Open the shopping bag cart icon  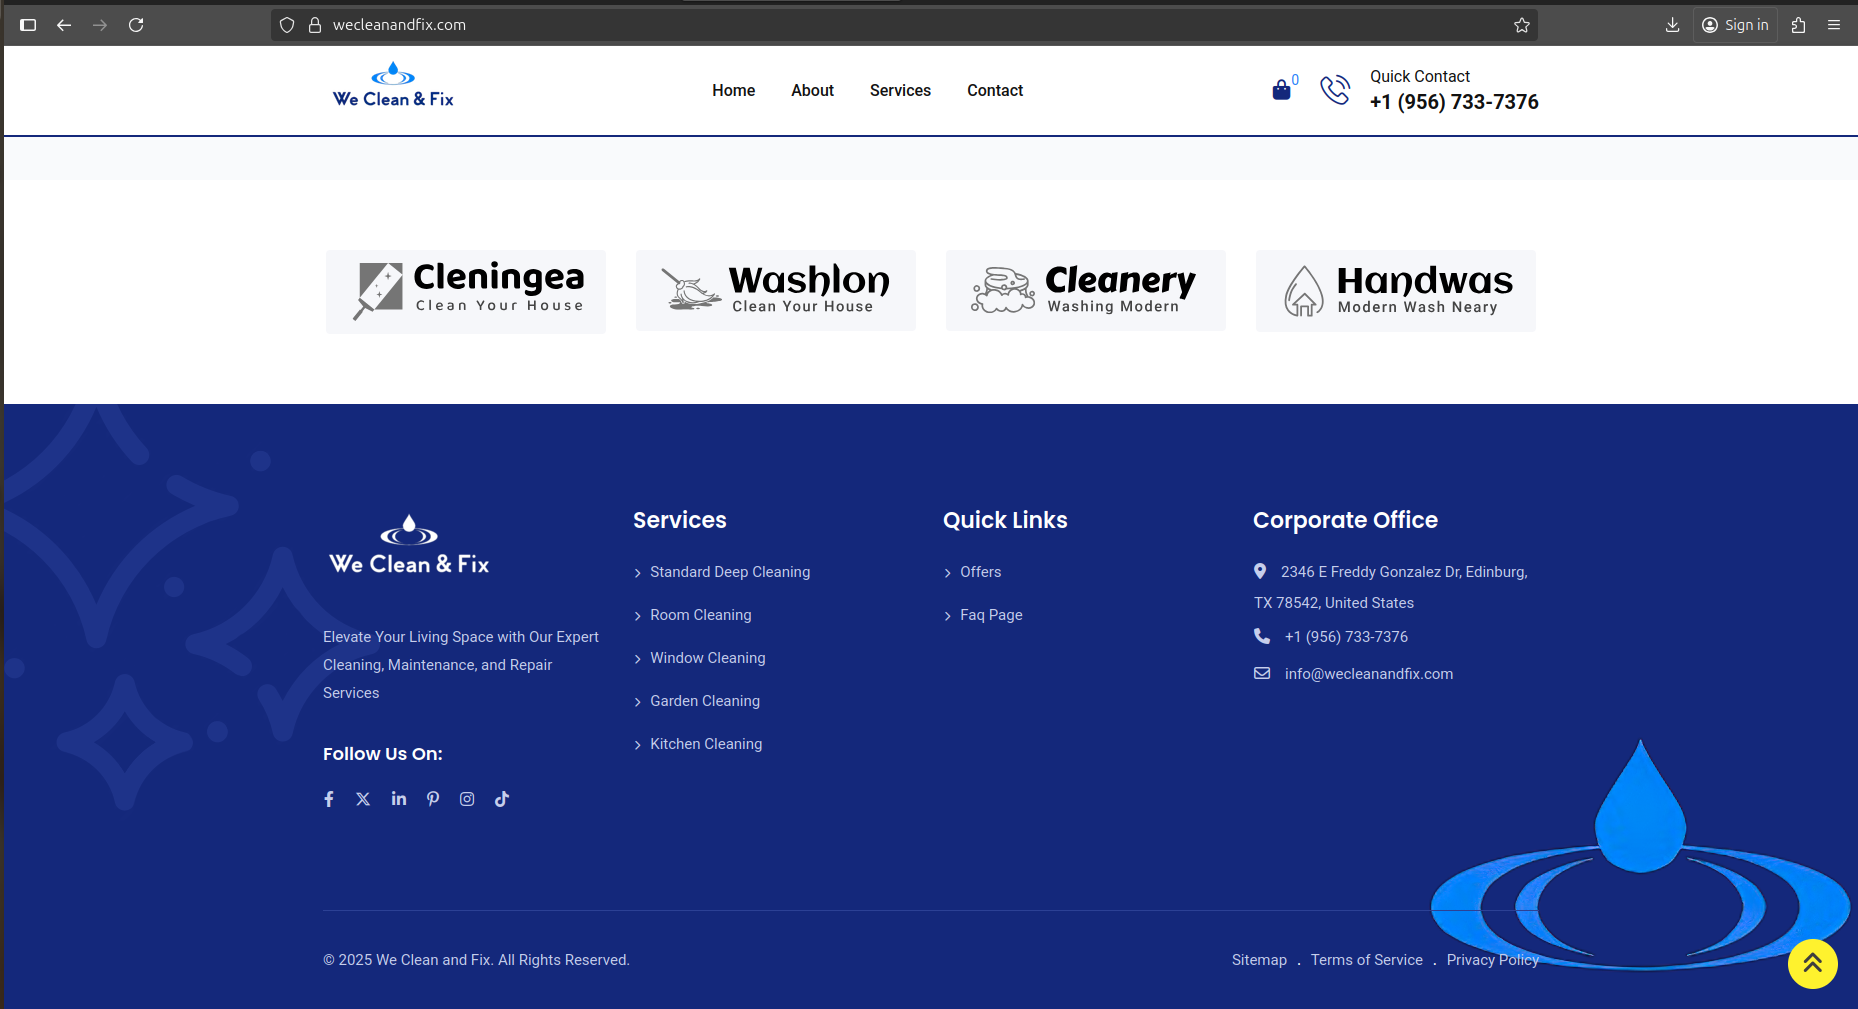(1281, 90)
